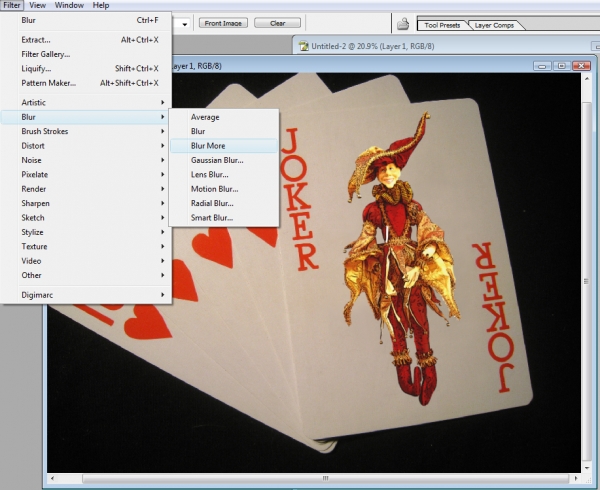Screen dimensions: 600x490
Task: Apply Blur More filter
Action: [224, 146]
